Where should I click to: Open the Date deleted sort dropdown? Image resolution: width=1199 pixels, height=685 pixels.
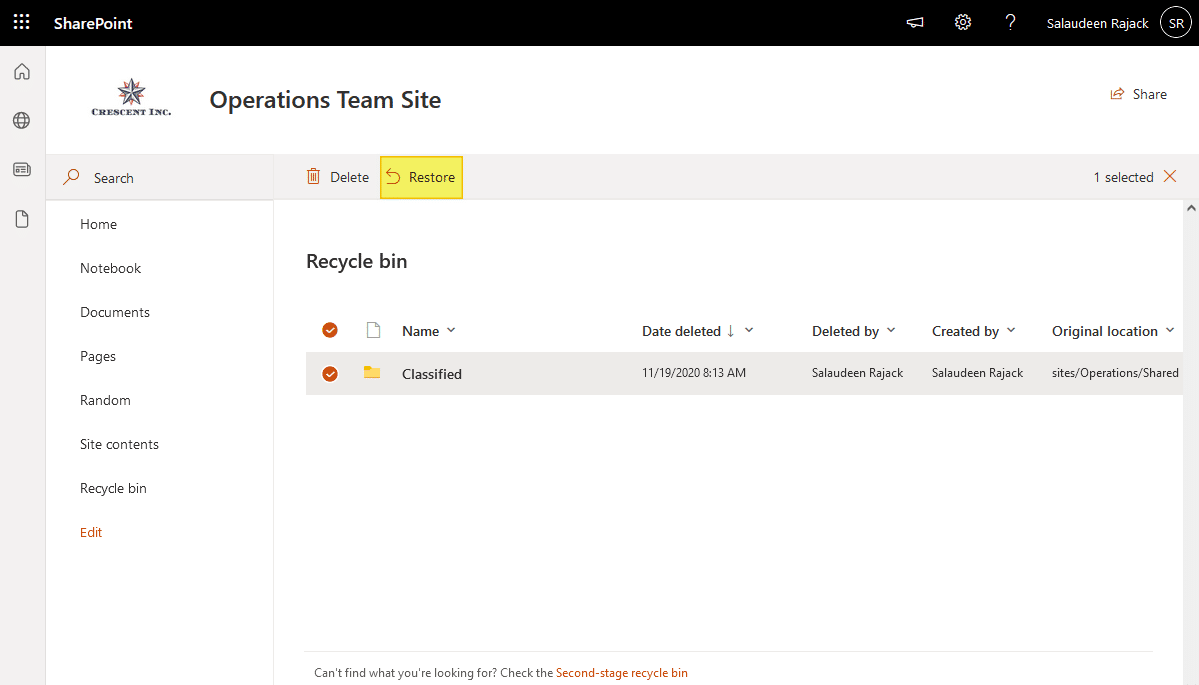[x=749, y=330]
